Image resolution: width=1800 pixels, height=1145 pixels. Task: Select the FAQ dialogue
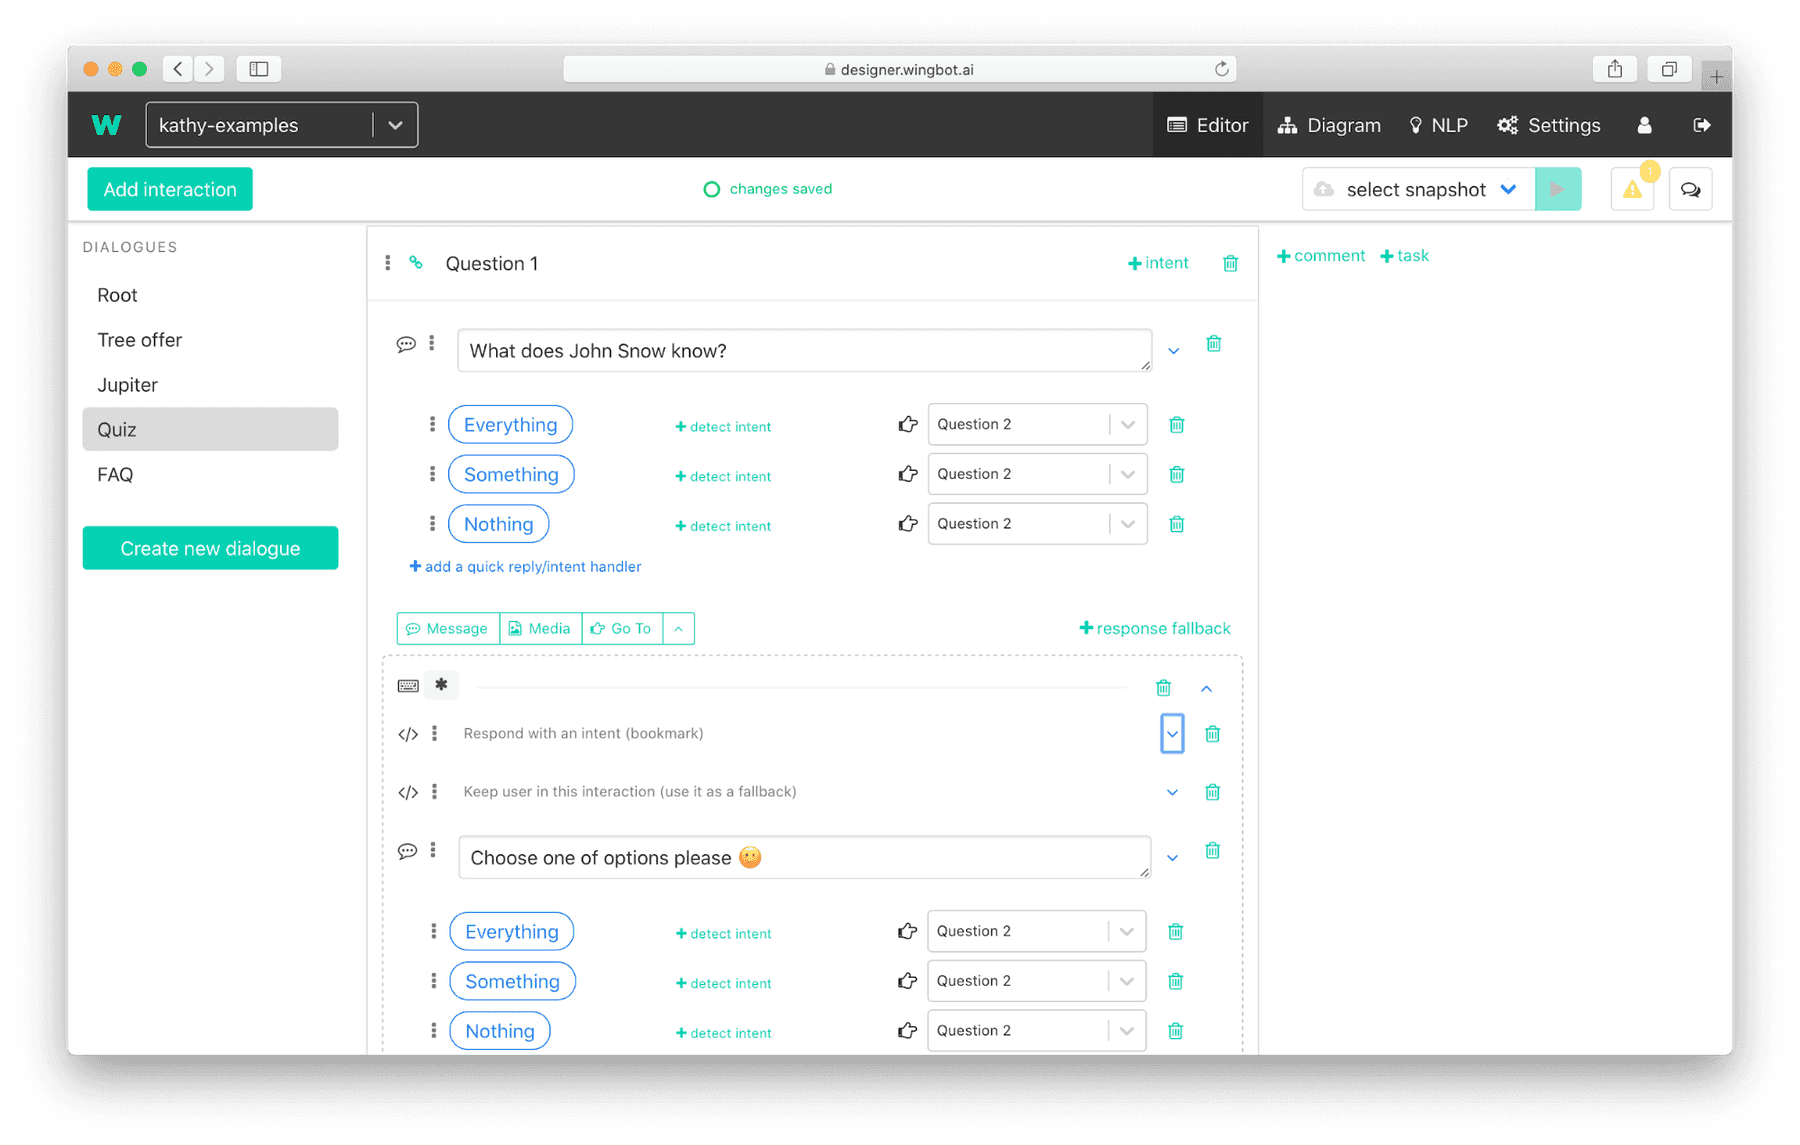[x=115, y=474]
